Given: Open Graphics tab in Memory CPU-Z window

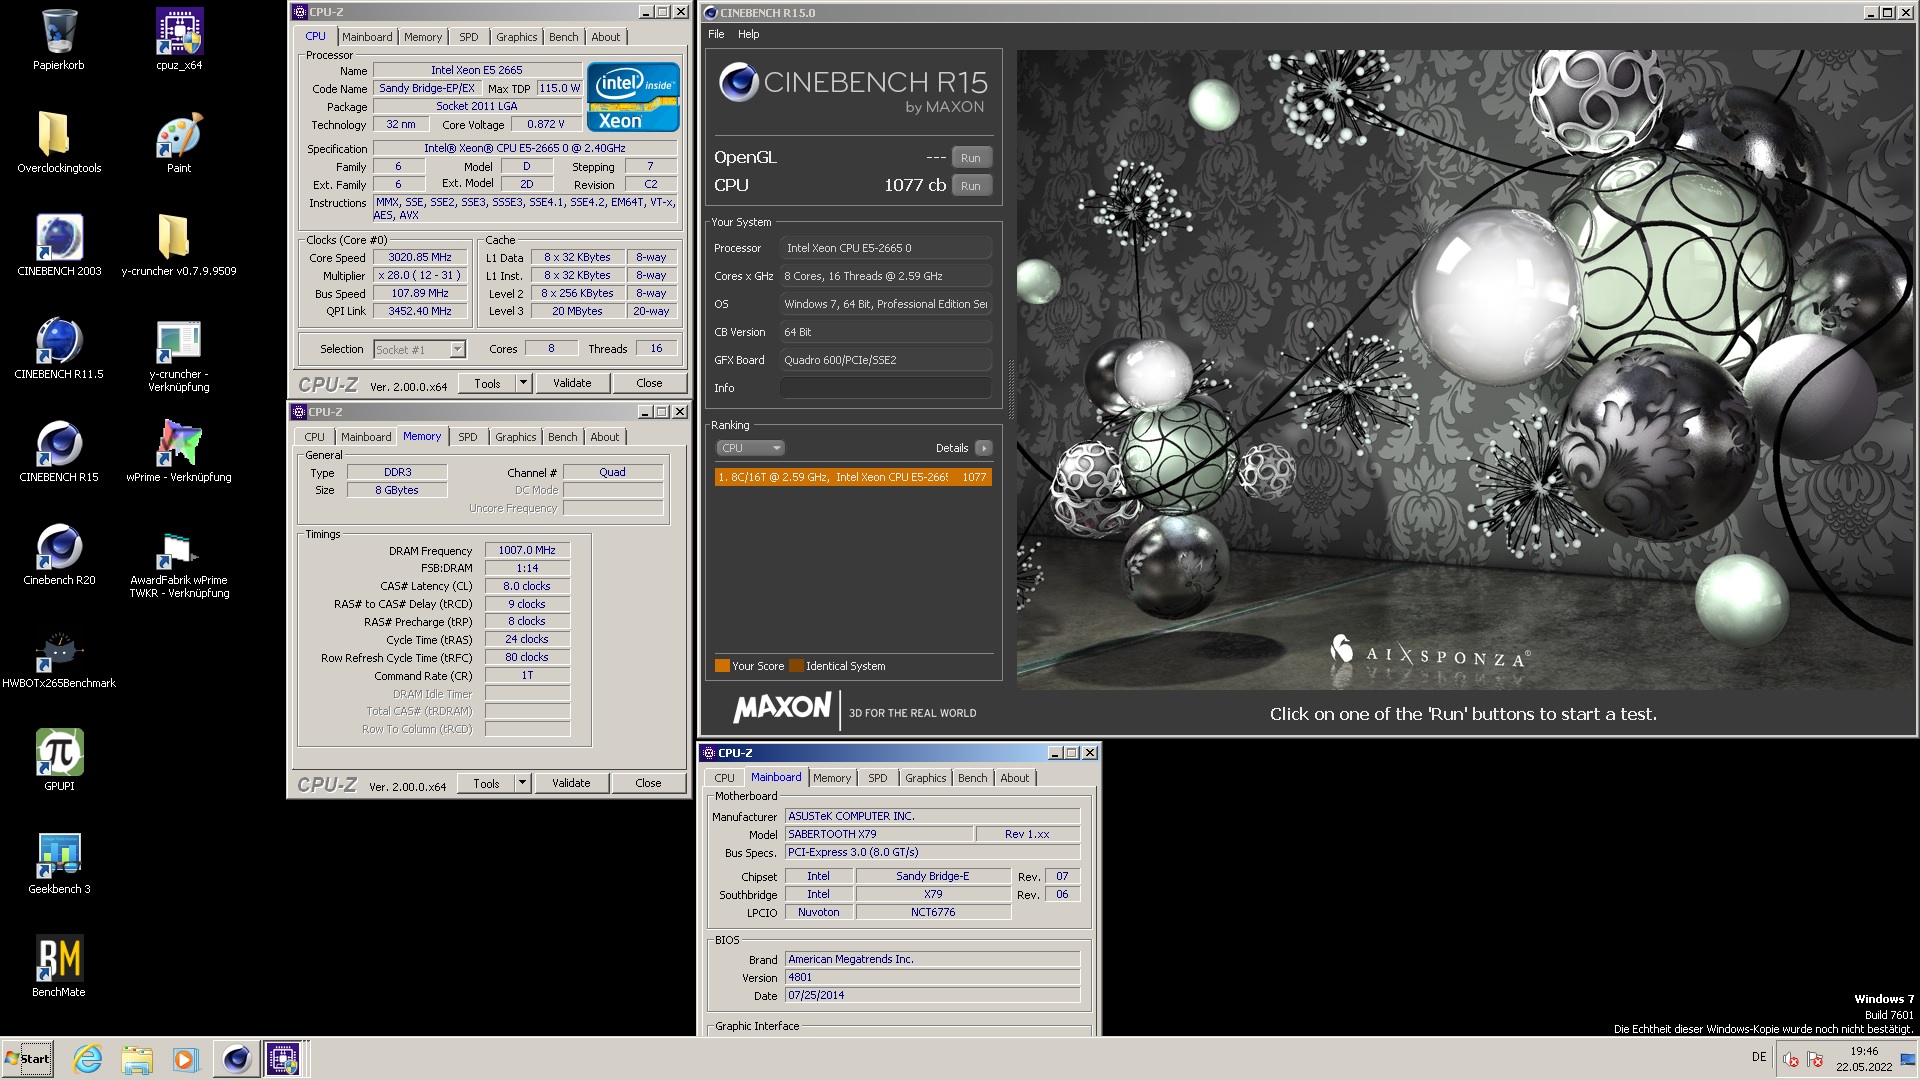Looking at the screenshot, I should click(x=516, y=437).
